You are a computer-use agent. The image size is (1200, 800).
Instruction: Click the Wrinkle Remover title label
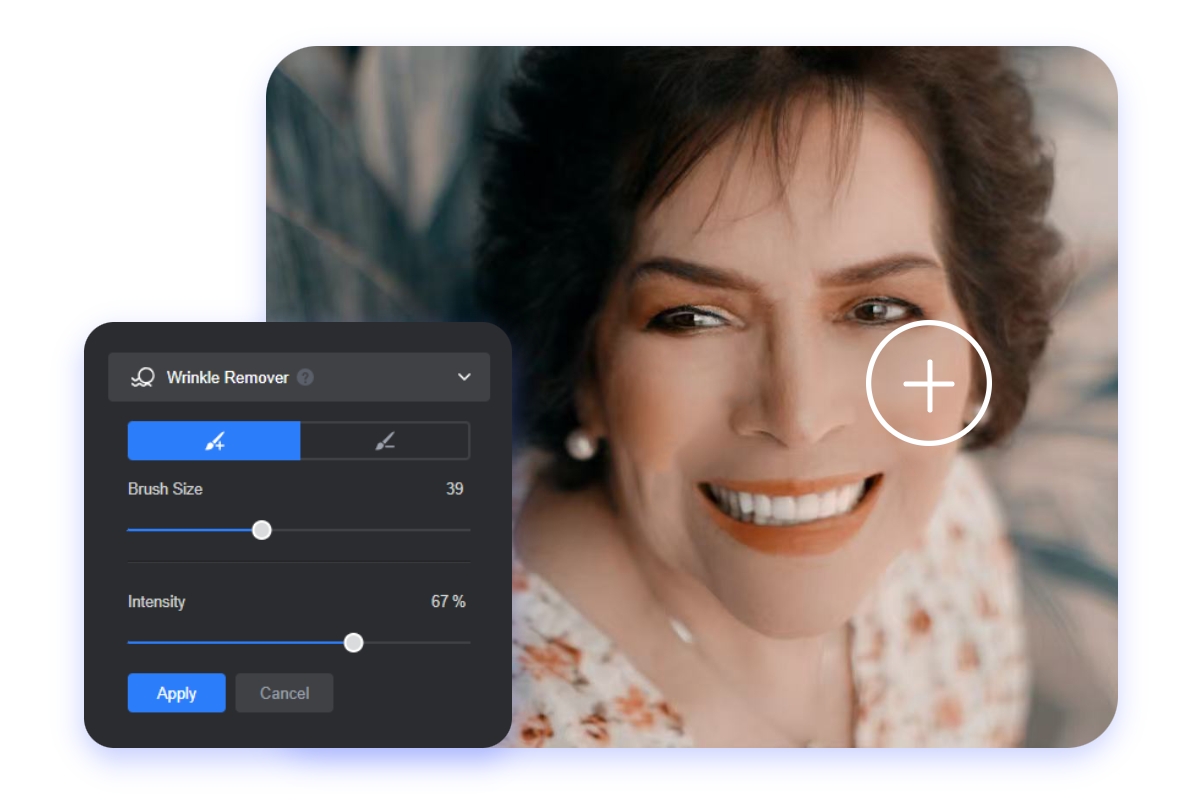point(228,377)
